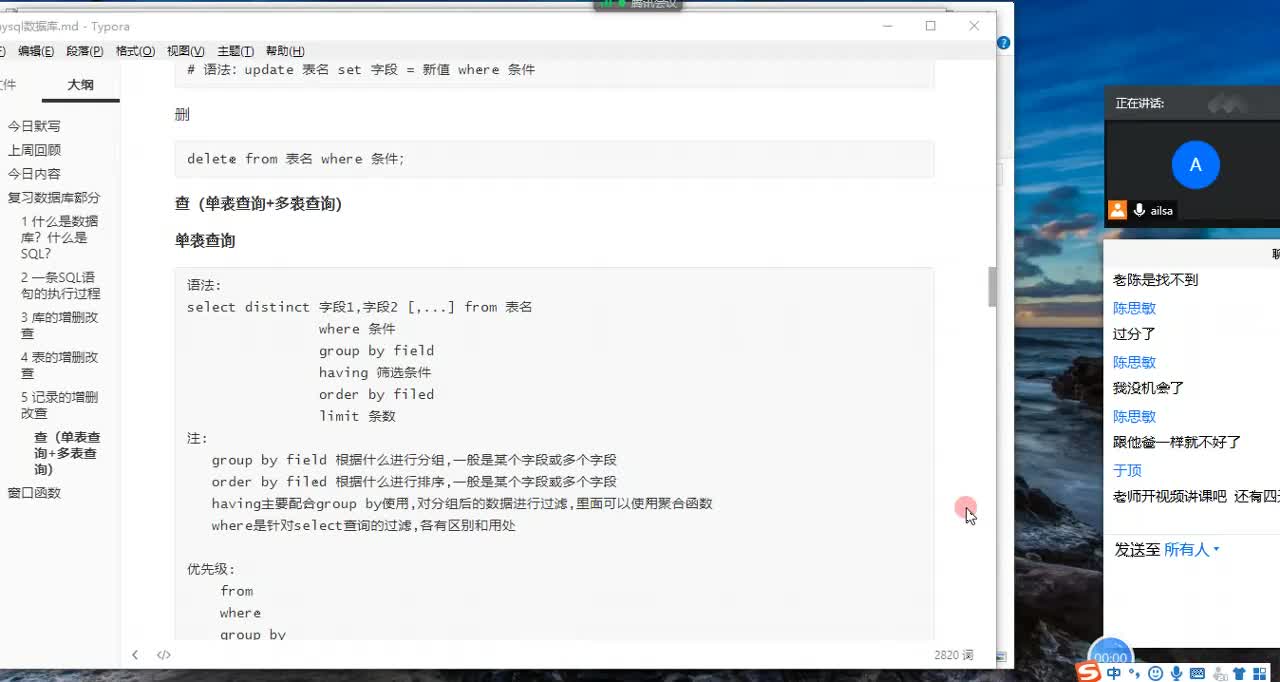Jump to outline item 今日默写
Viewport: 1280px width, 682px height.
click(34, 126)
